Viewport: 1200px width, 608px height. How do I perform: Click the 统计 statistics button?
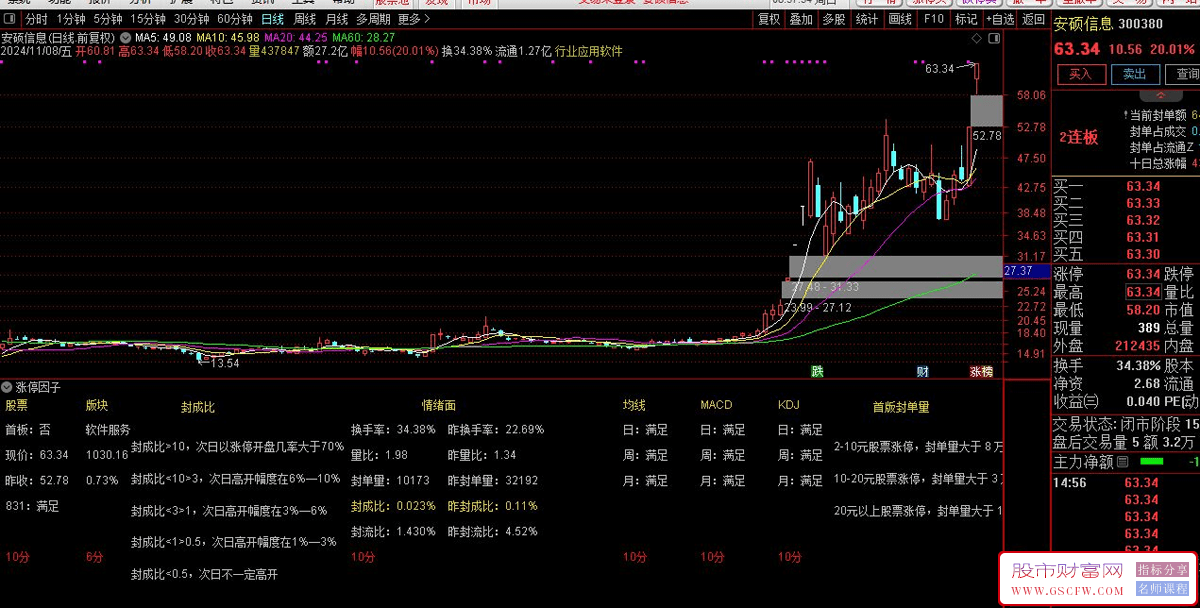(x=867, y=19)
